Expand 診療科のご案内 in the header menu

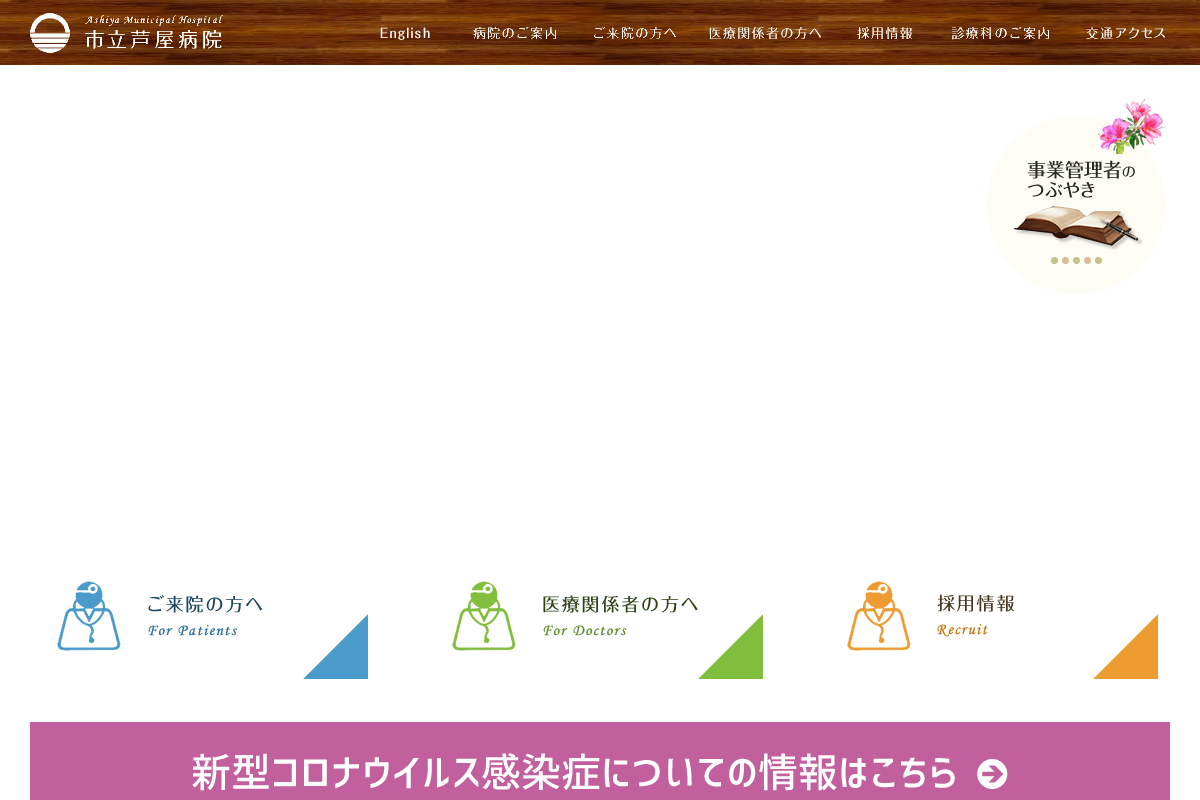[x=1001, y=33]
